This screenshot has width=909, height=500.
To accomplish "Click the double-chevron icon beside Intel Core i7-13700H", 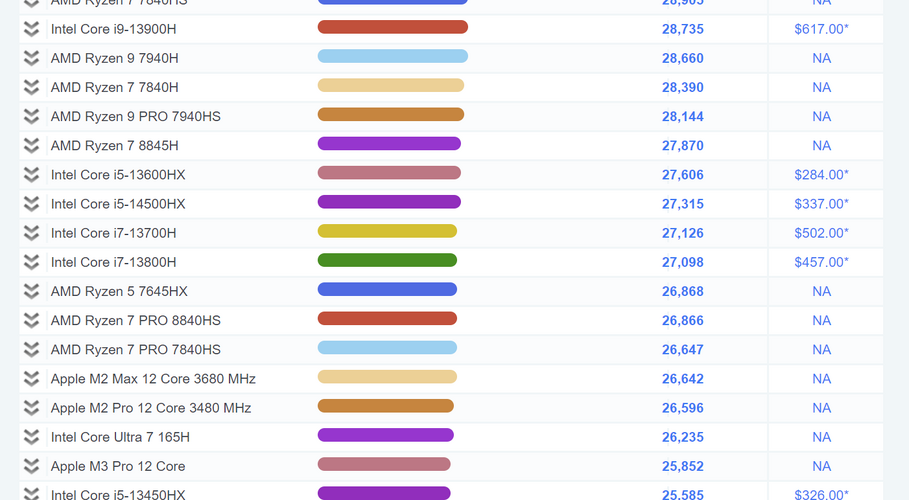I will (31, 233).
